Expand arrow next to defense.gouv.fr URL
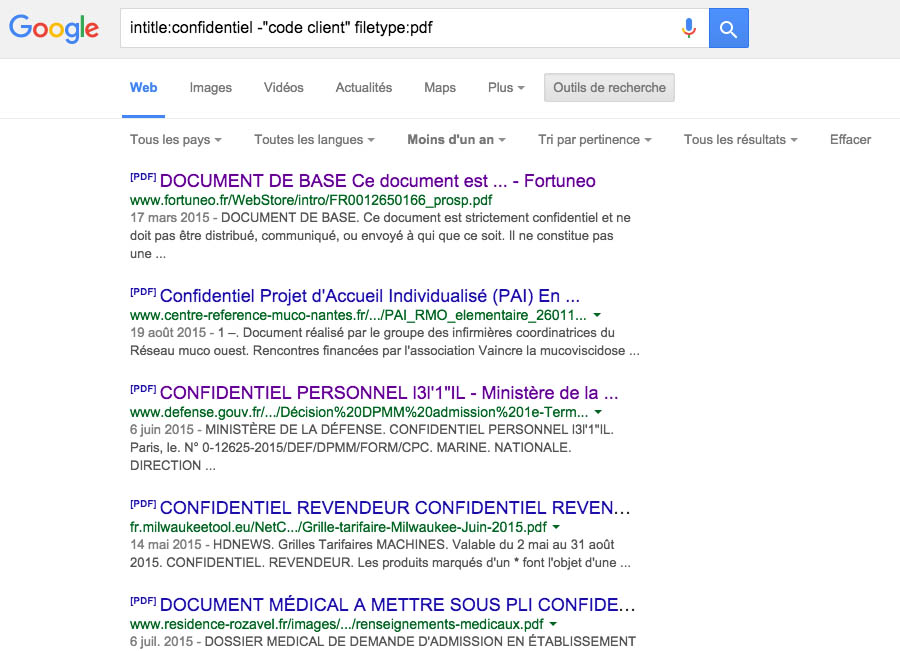Image resolution: width=900 pixels, height=651 pixels. 598,412
